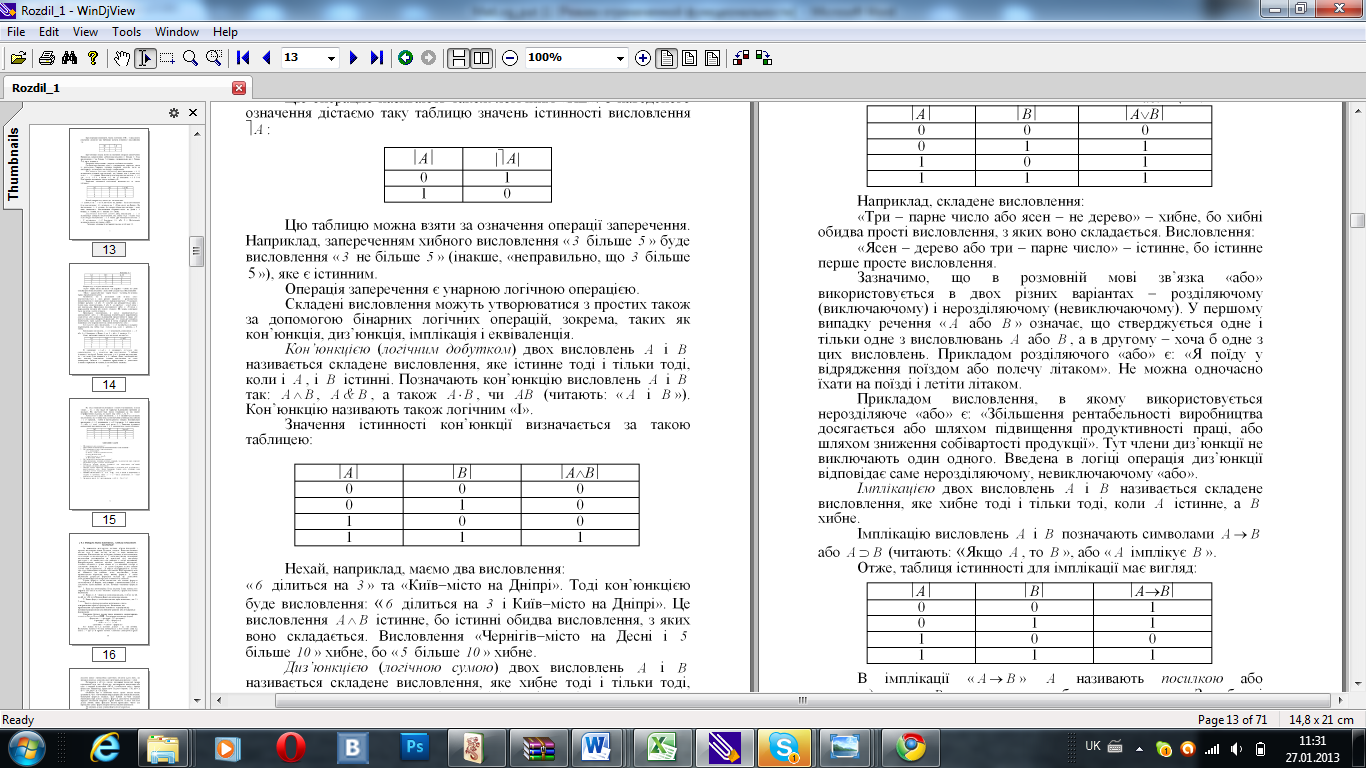
Task: Select the rectangle selection tool
Action: 167,58
